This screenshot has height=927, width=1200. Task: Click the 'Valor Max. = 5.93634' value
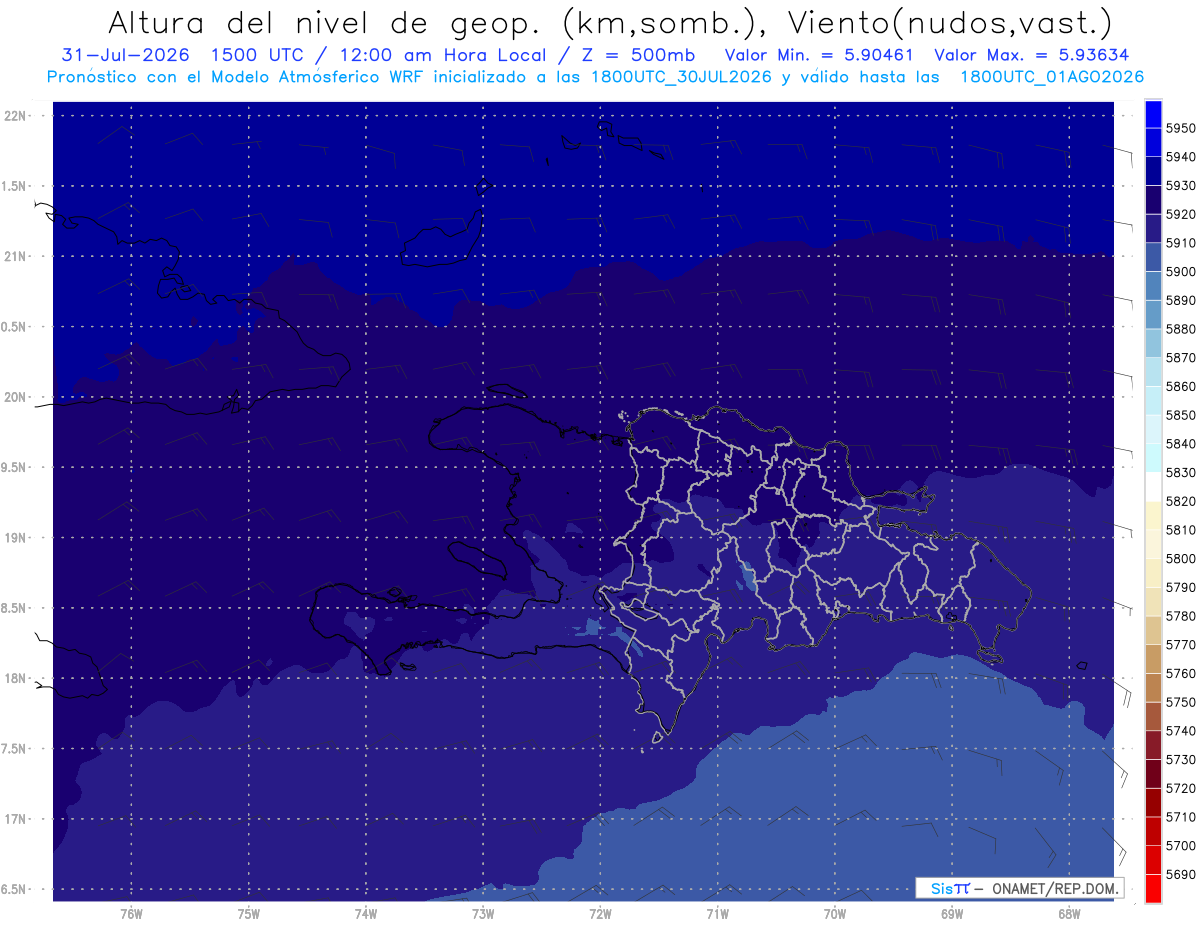click(1033, 55)
